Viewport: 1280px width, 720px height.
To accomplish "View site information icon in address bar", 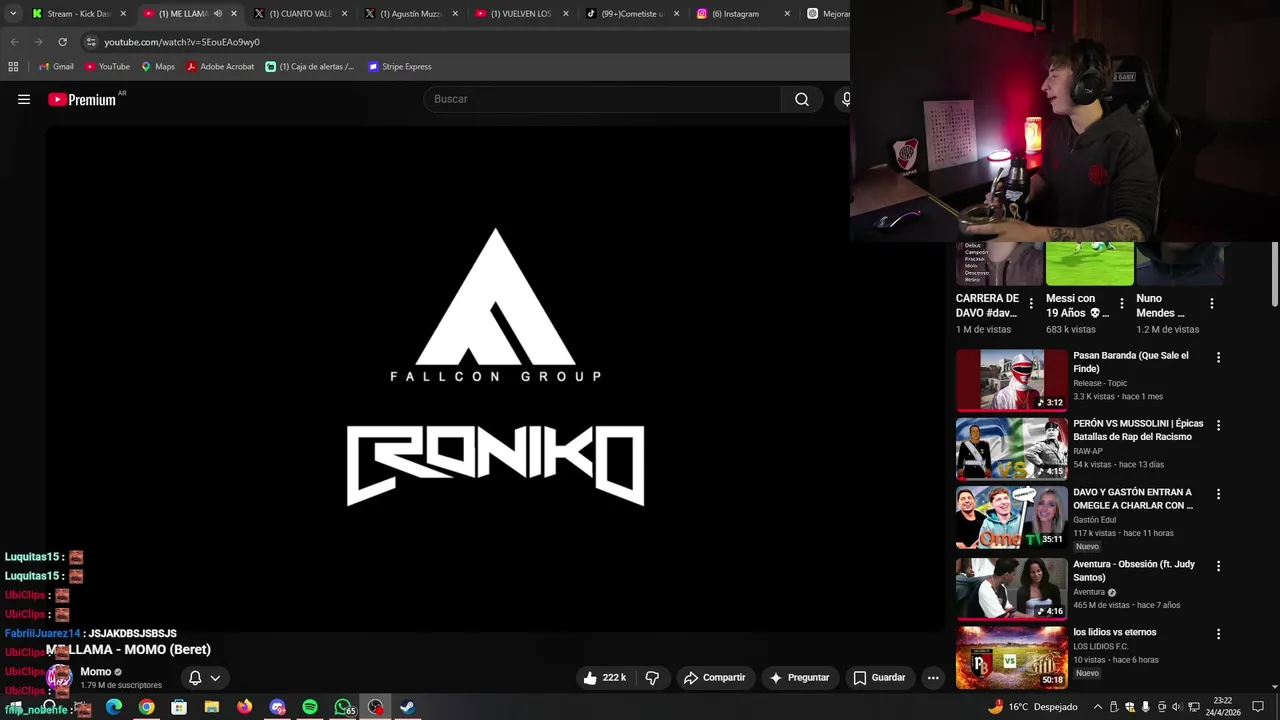I will (x=91, y=42).
